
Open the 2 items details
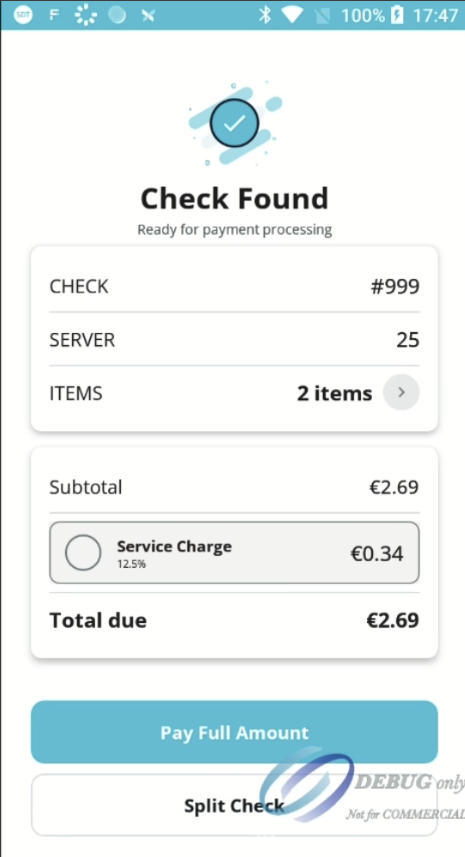(x=334, y=393)
